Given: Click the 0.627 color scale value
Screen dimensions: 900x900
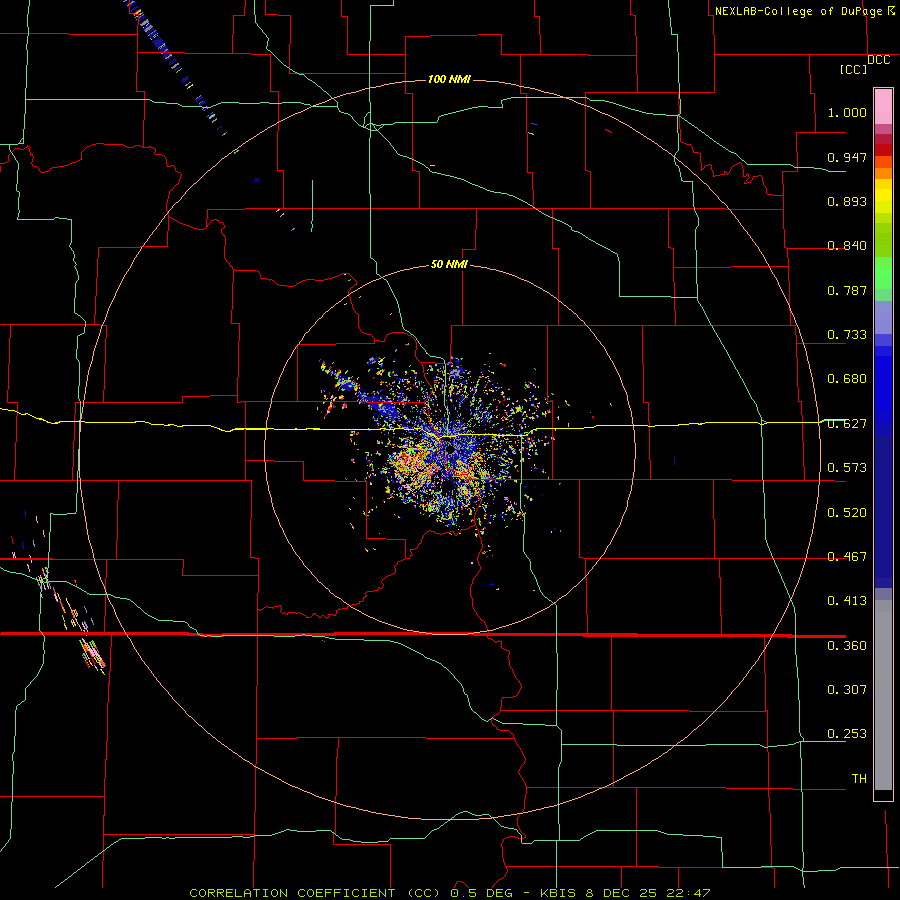Looking at the screenshot, I should point(847,424).
